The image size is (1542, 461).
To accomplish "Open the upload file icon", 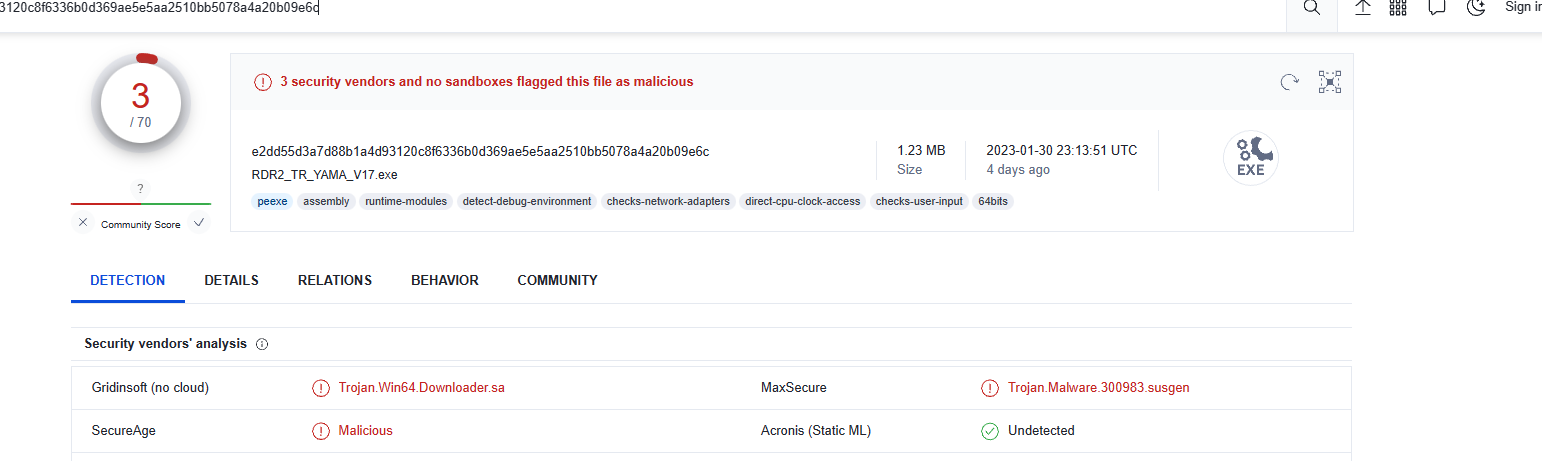I will (x=1363, y=8).
